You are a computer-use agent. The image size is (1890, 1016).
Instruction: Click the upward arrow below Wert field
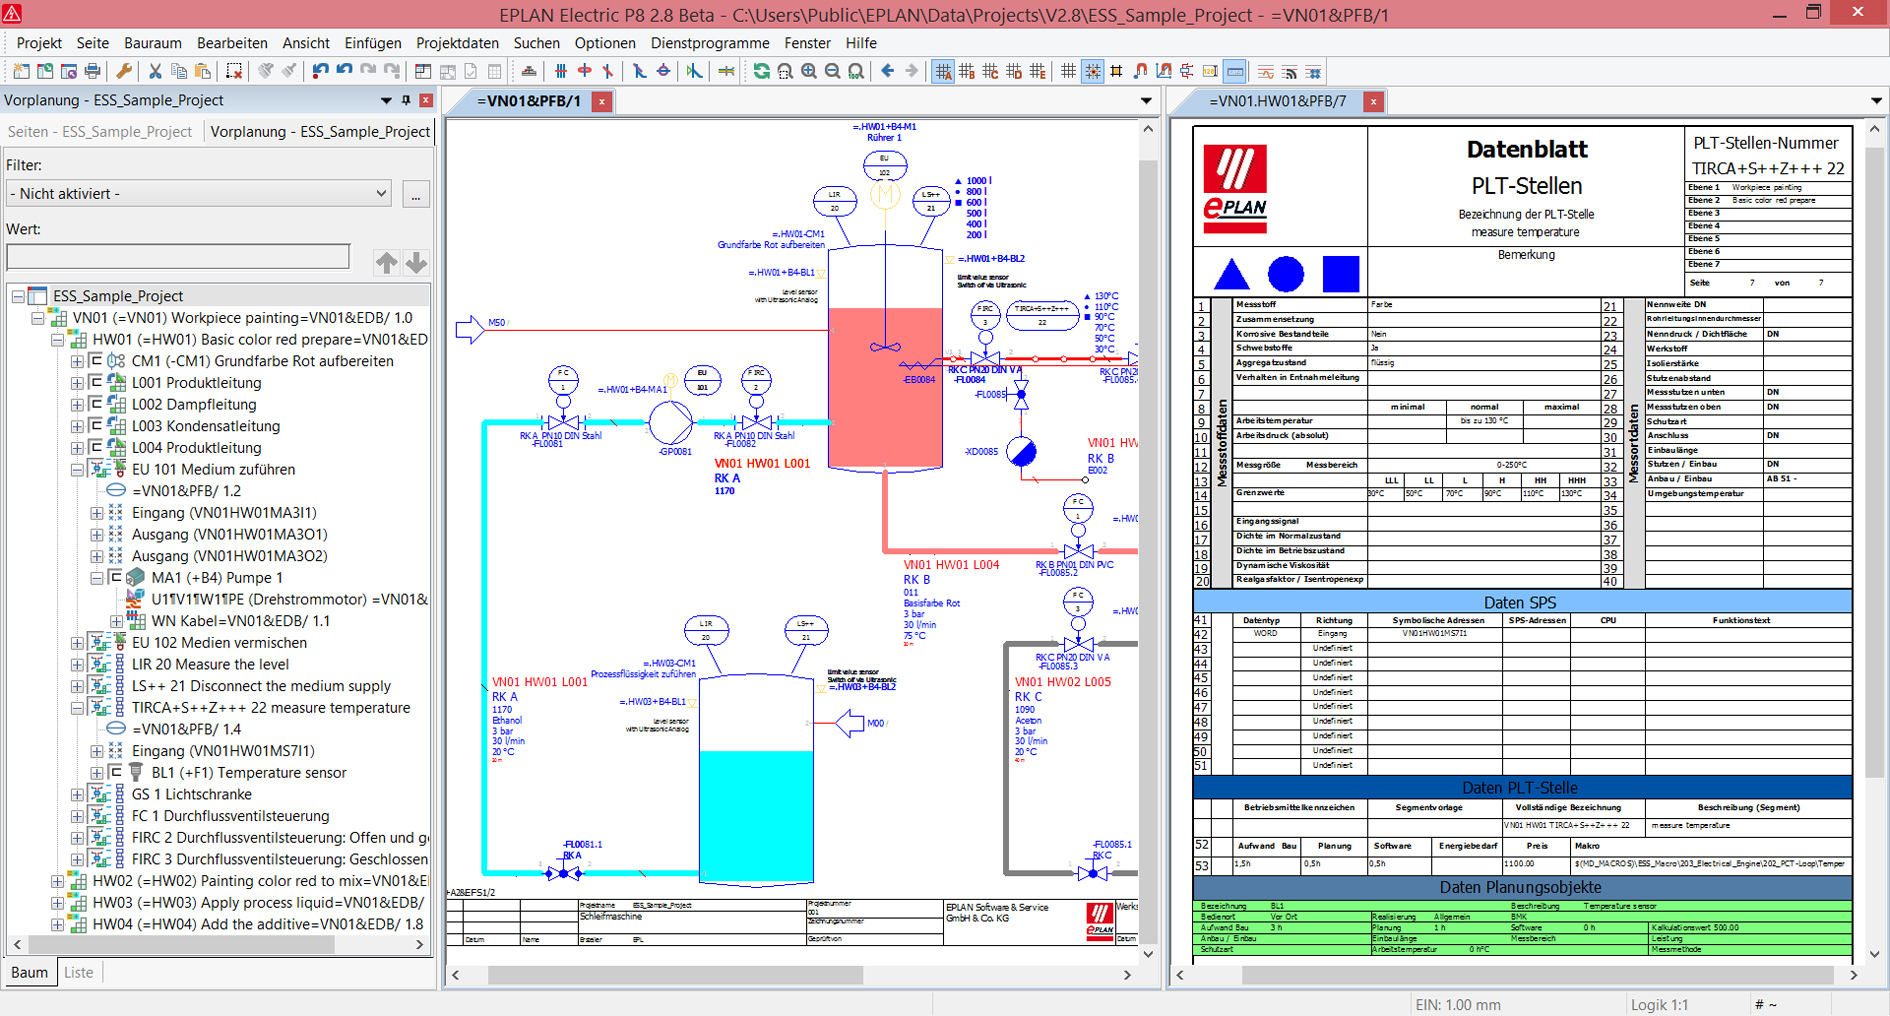pyautogui.click(x=386, y=262)
